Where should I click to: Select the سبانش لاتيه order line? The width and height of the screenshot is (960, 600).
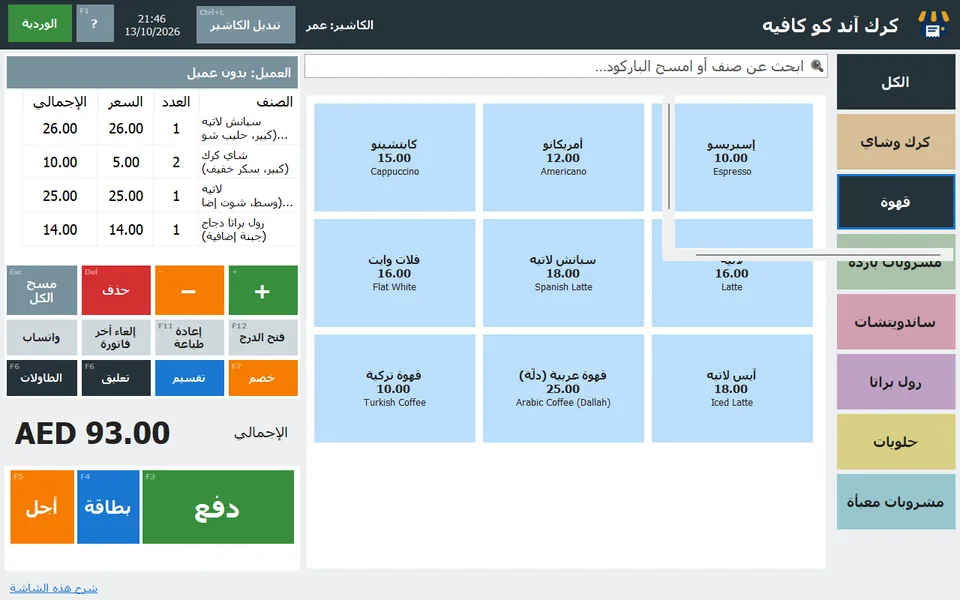159,129
